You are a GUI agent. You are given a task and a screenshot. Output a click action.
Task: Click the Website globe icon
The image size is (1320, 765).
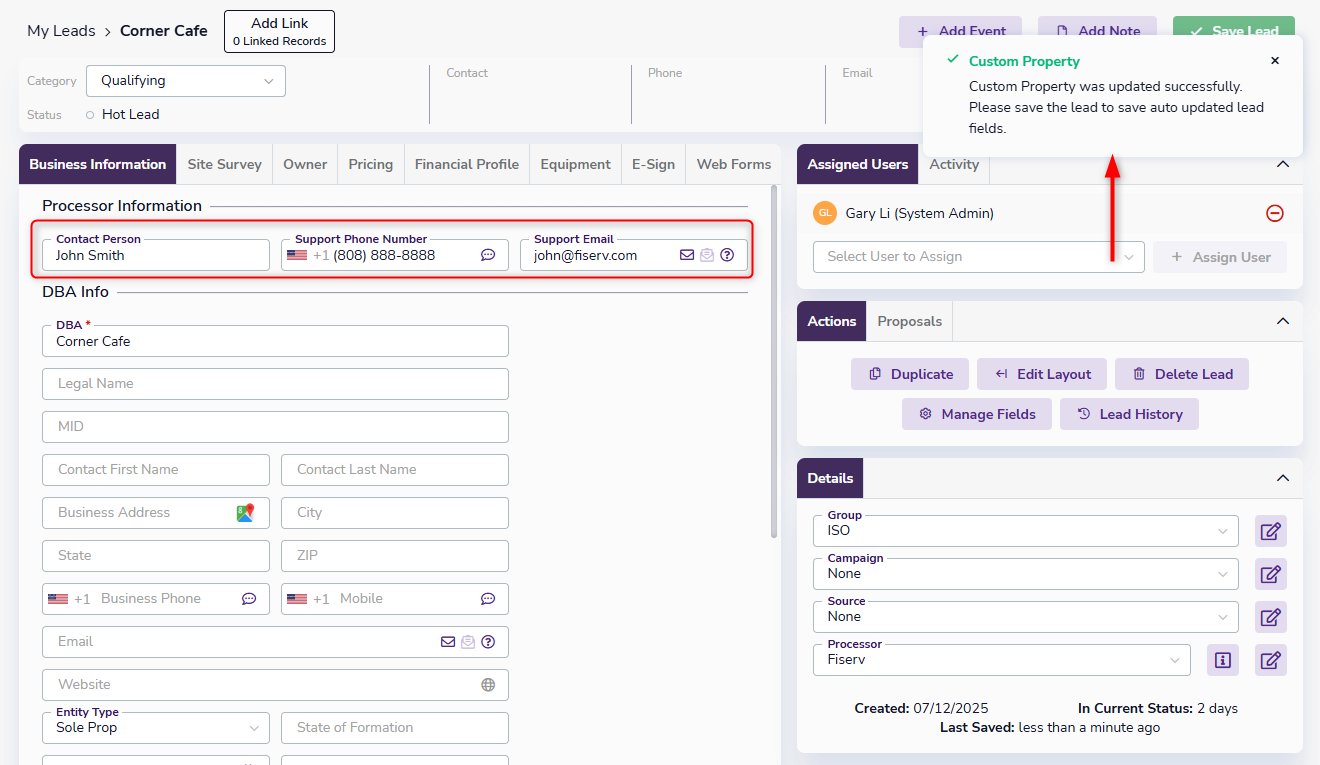point(488,685)
